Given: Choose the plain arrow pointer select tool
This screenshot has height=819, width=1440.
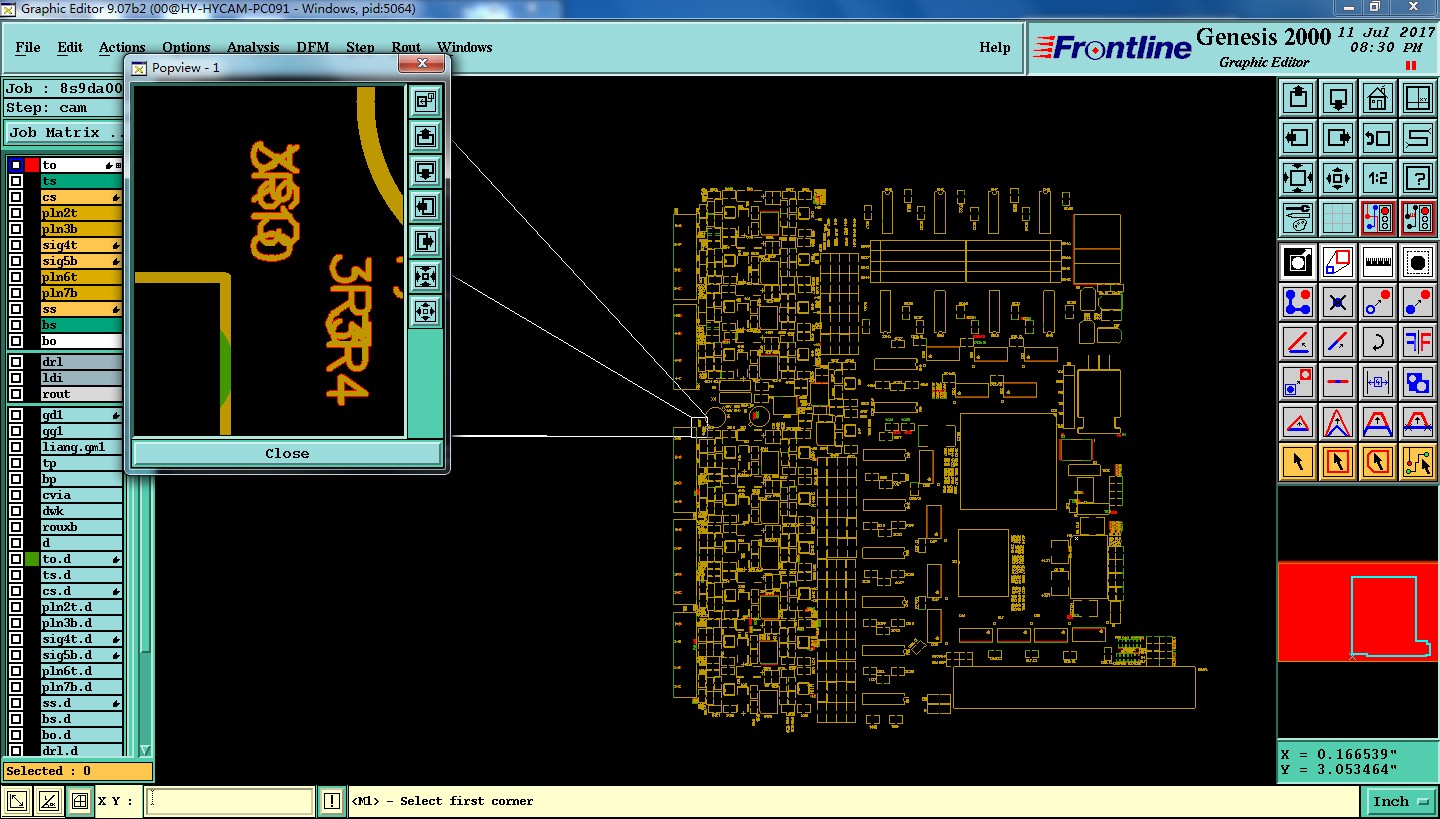Looking at the screenshot, I should click(1297, 461).
